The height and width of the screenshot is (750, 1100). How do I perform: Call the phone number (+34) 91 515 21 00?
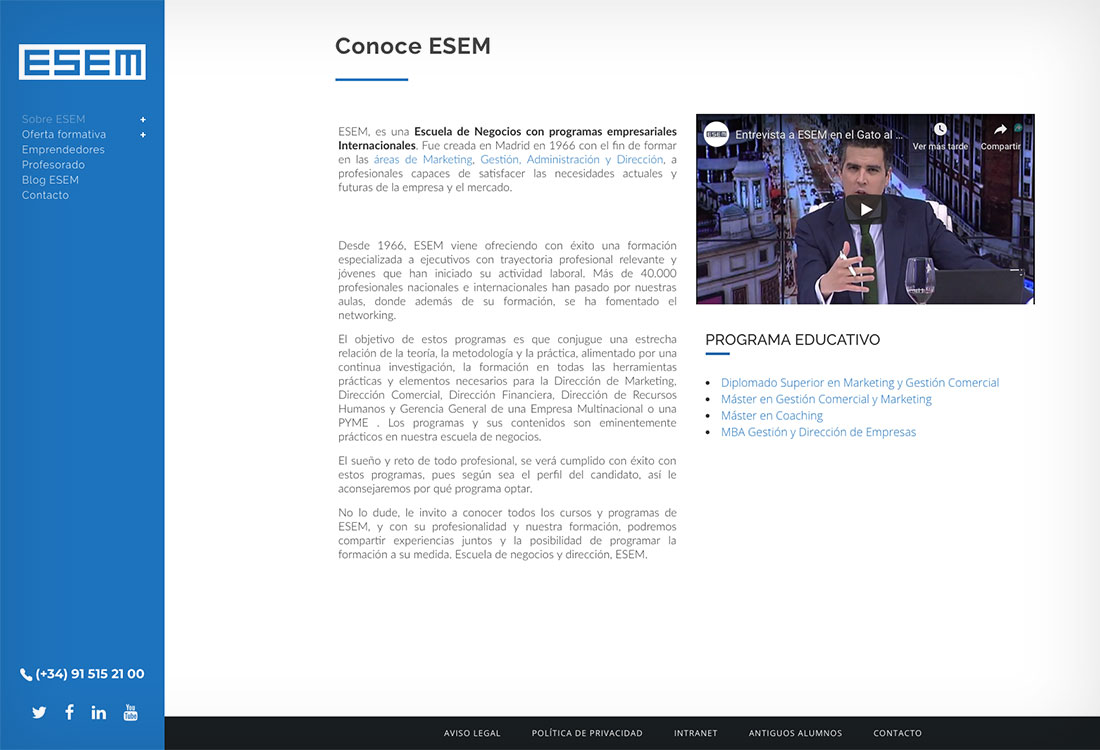point(82,674)
